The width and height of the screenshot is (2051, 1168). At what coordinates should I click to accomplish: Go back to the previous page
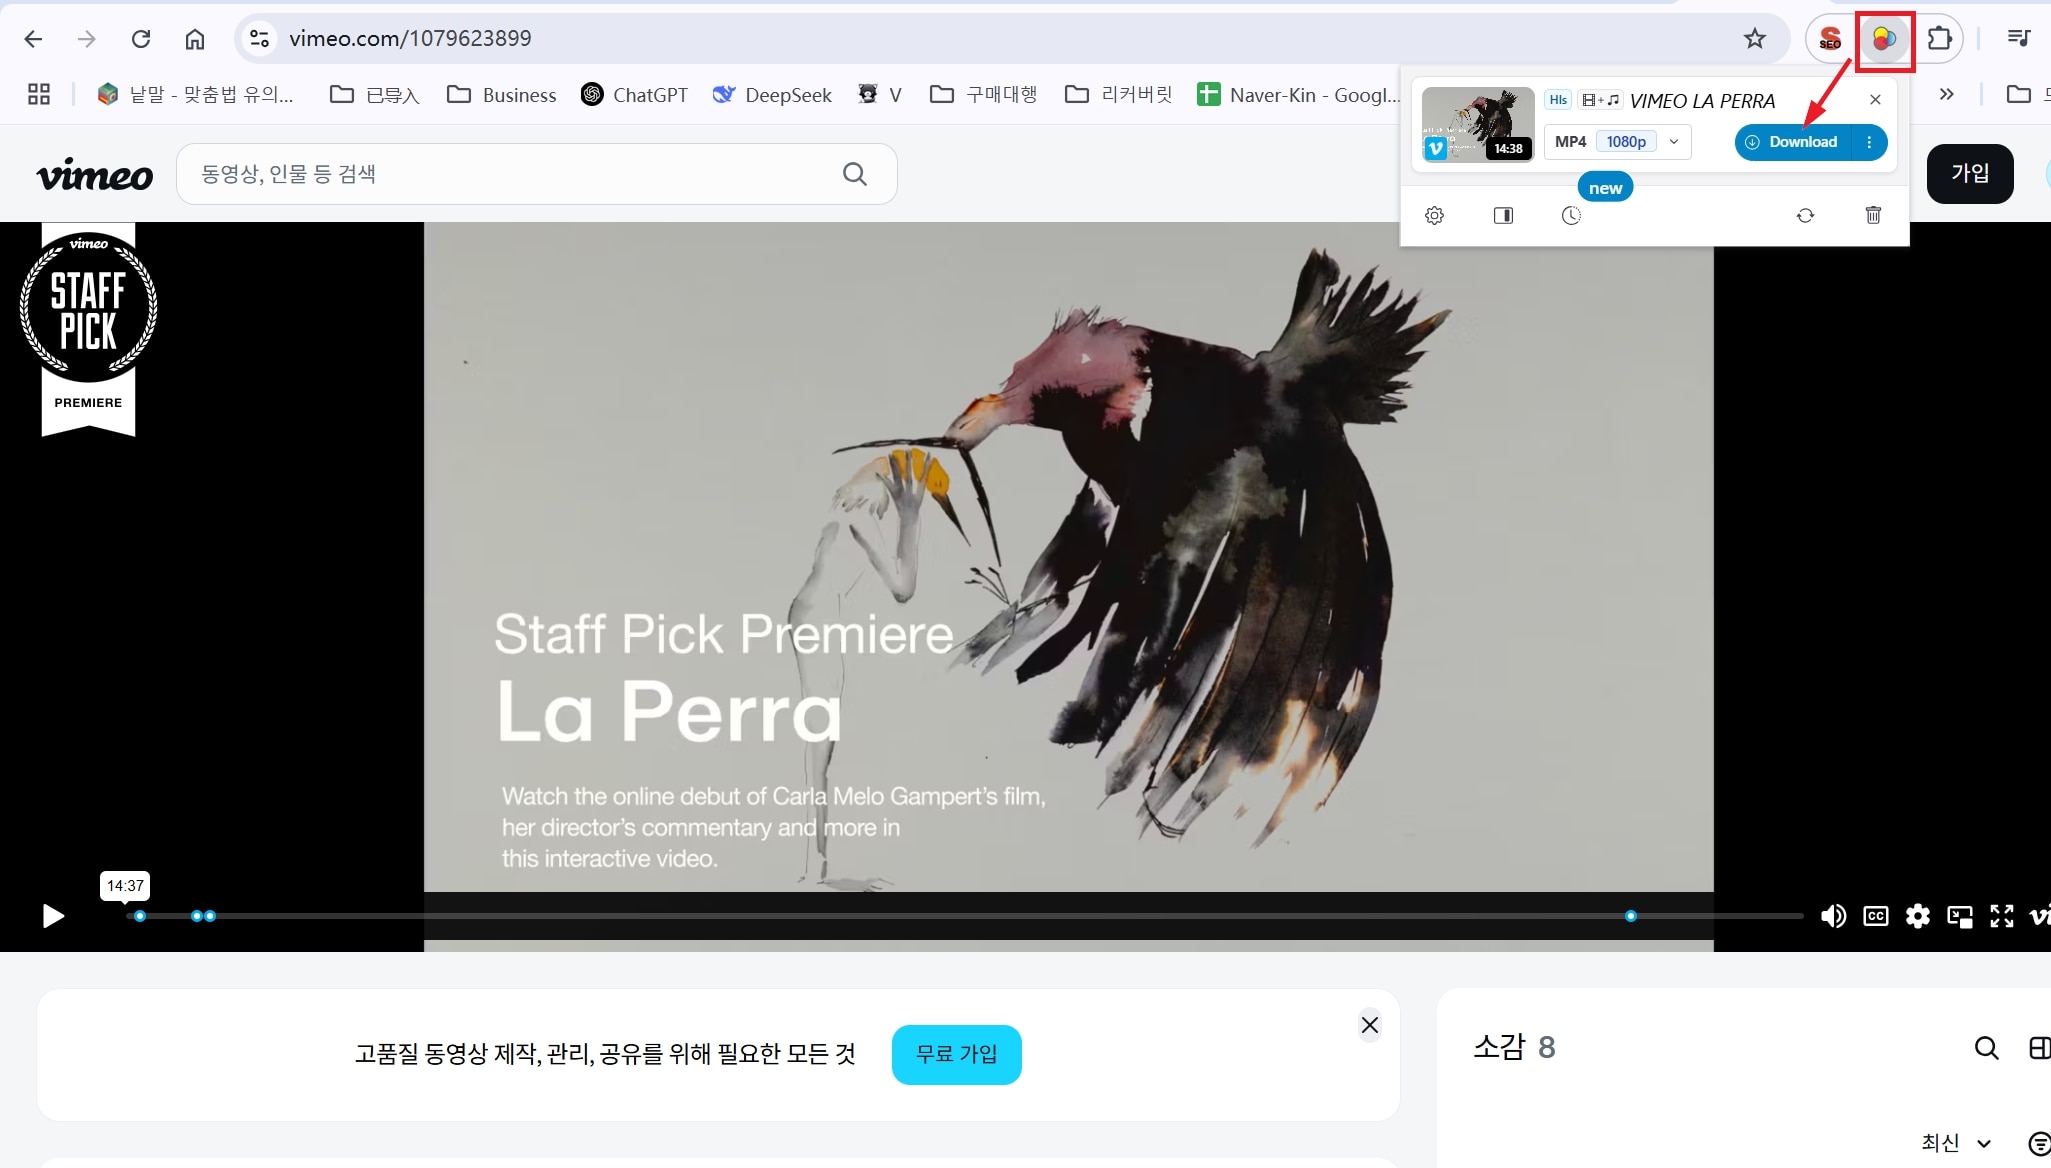(33, 39)
